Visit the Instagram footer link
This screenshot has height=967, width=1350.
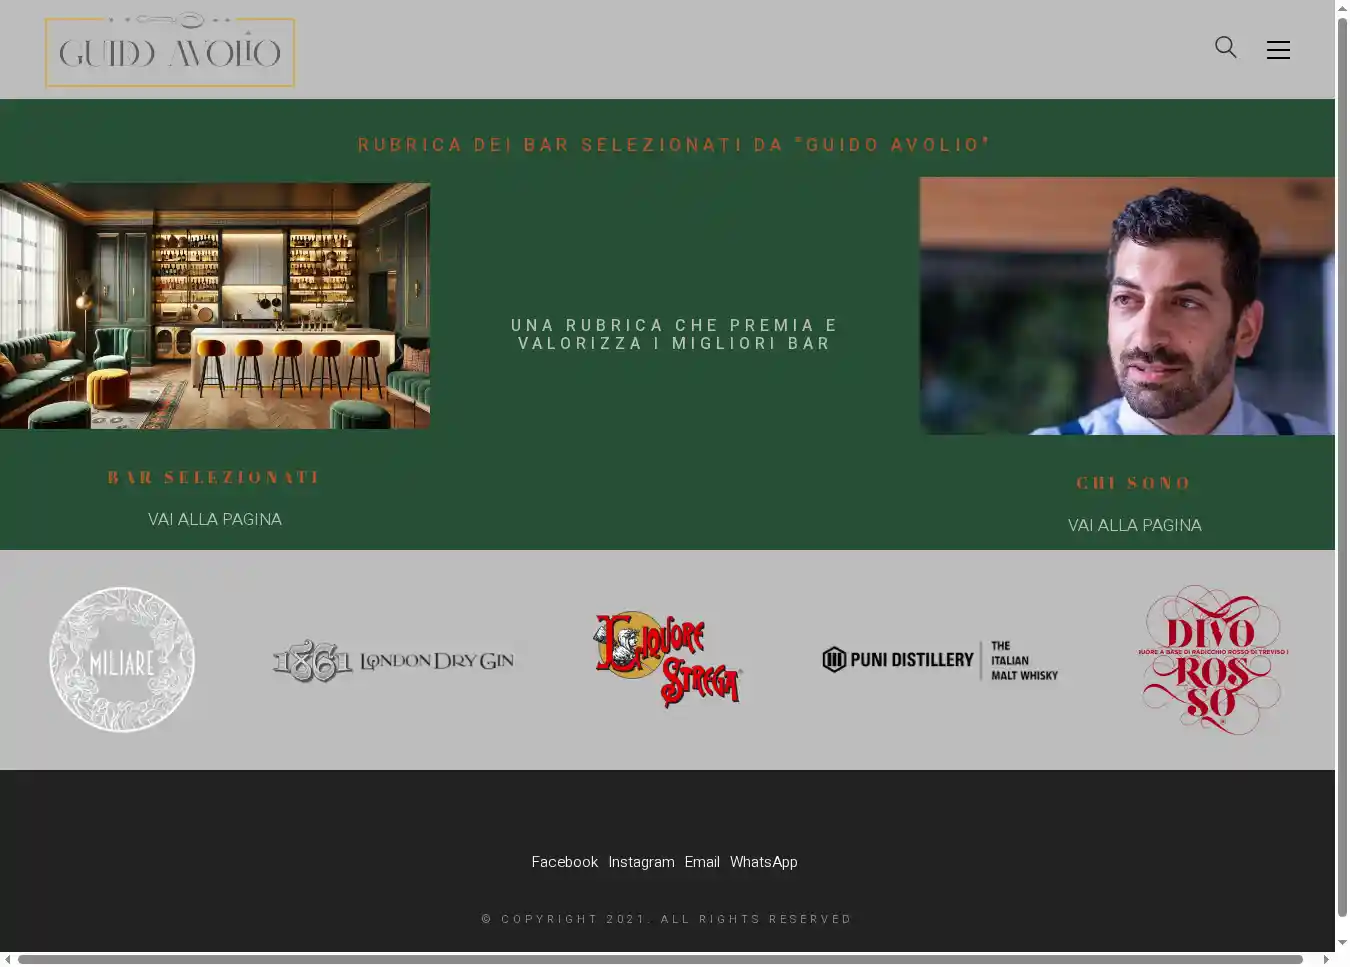[641, 862]
